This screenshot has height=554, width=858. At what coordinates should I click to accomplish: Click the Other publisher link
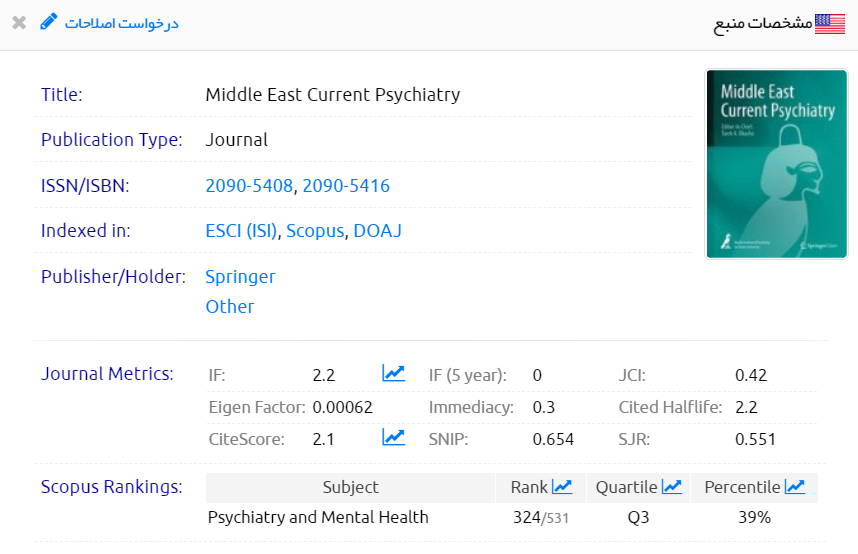(230, 306)
